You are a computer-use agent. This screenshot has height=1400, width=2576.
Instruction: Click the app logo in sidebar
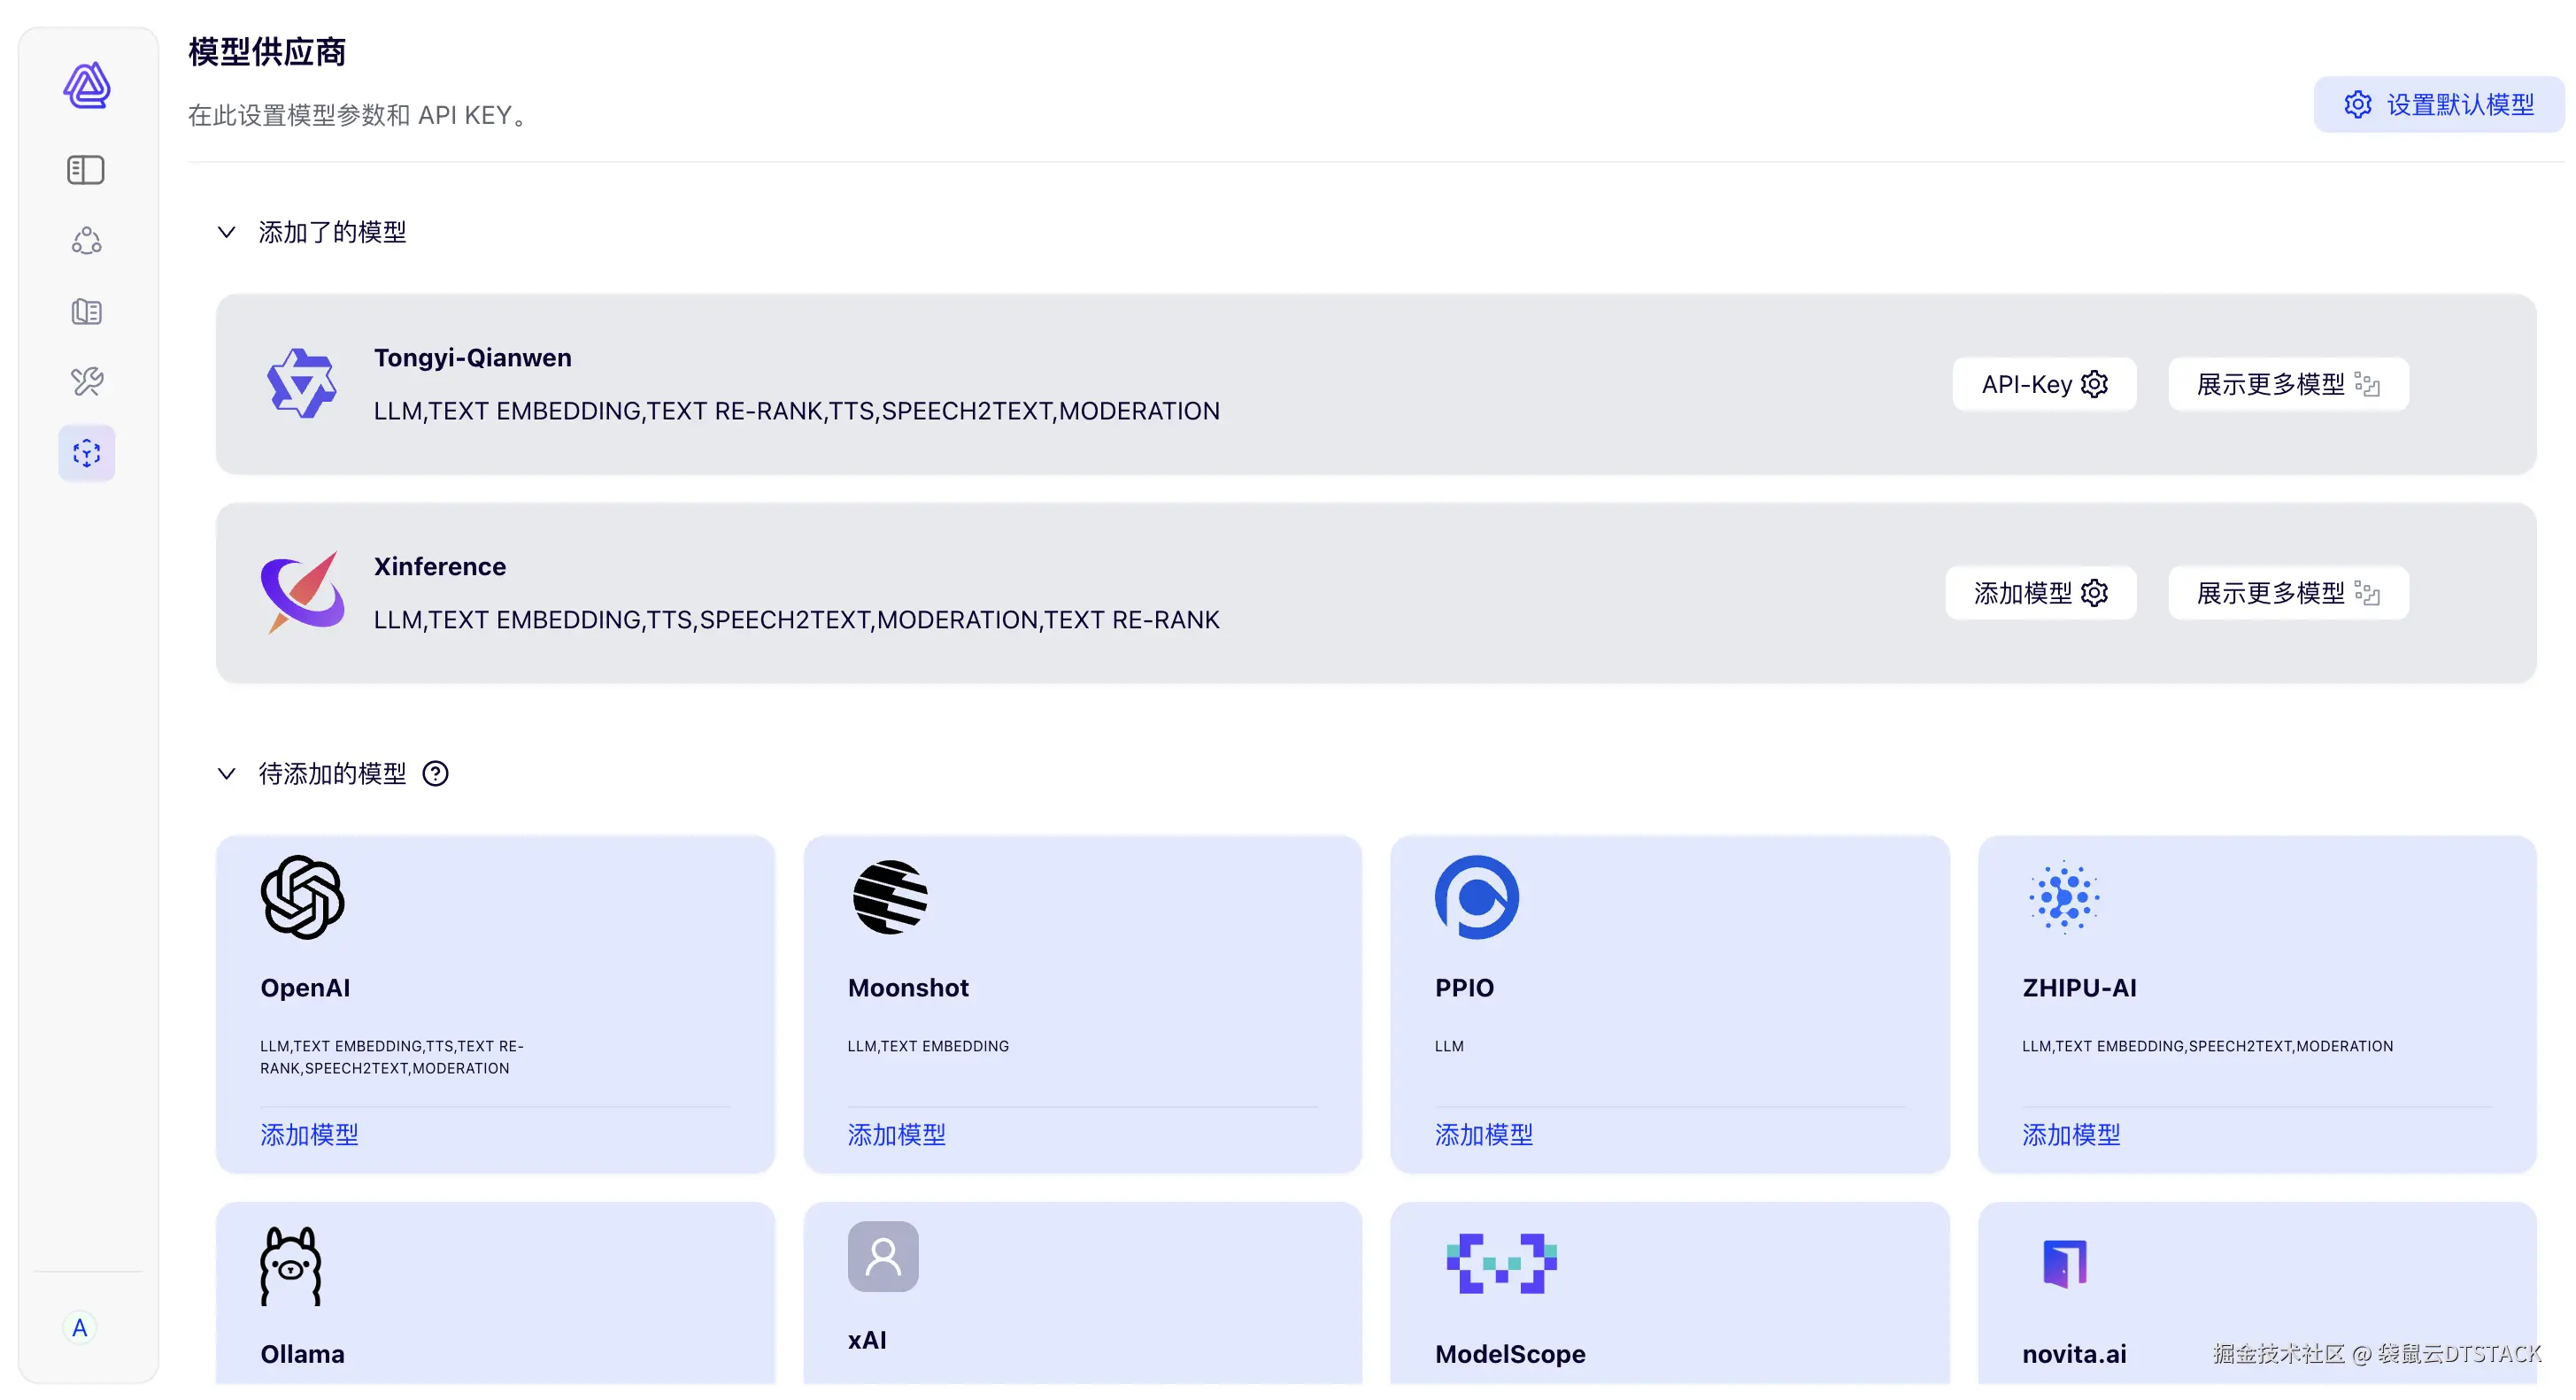click(x=87, y=86)
